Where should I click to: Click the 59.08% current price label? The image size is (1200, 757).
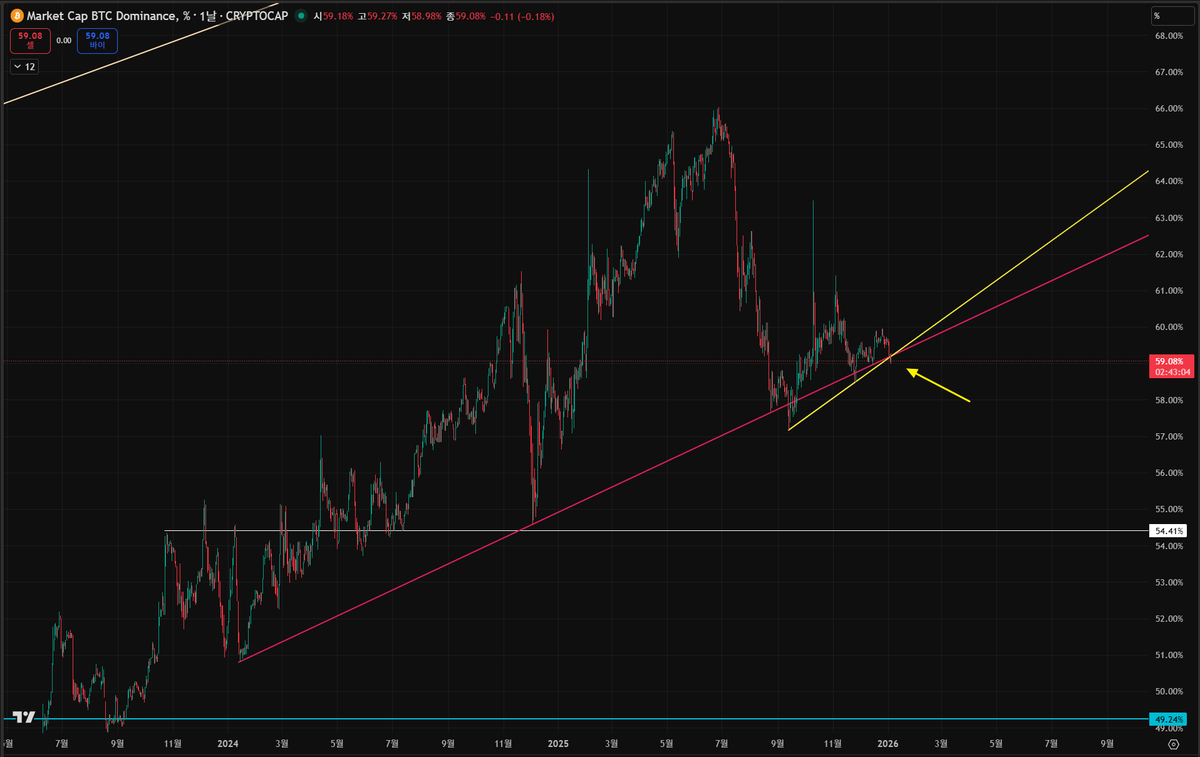[1168, 361]
